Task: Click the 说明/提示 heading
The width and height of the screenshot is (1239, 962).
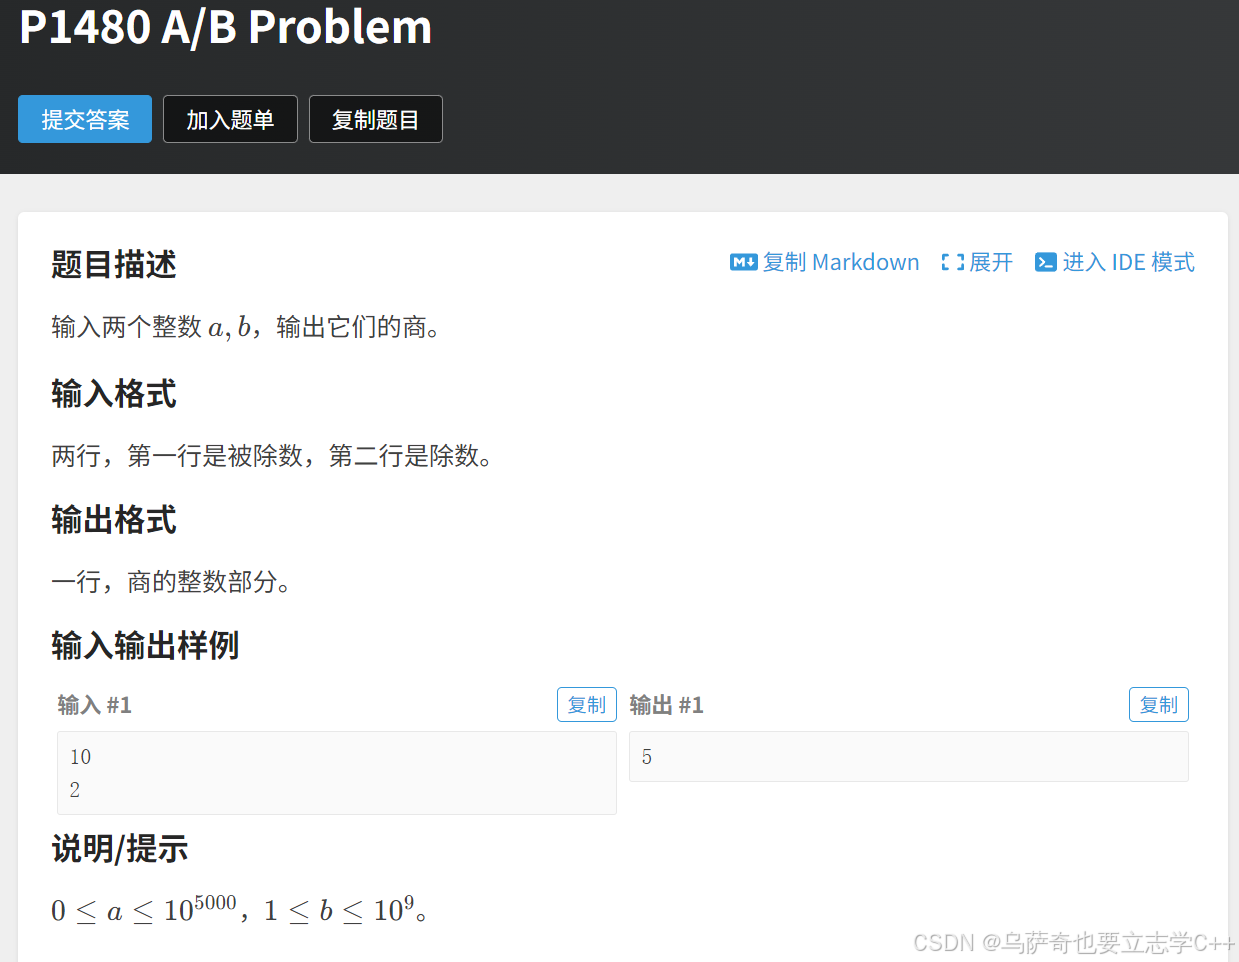Action: pyautogui.click(x=120, y=849)
